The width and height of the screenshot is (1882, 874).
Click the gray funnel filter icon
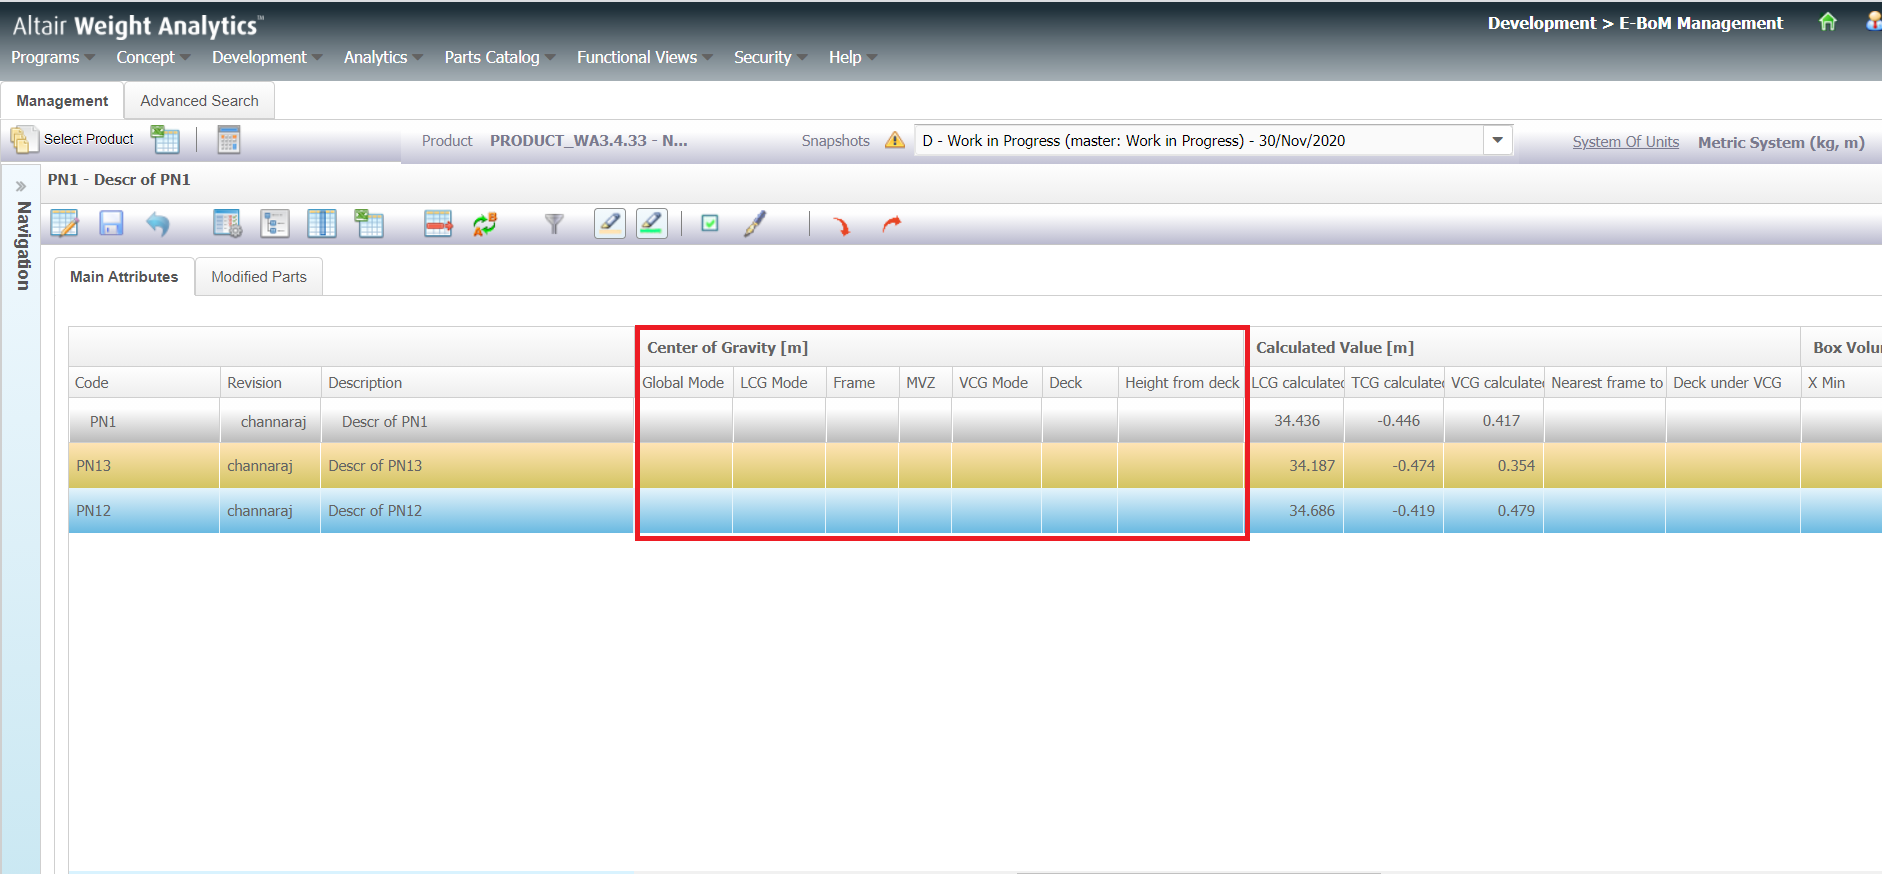pos(554,224)
